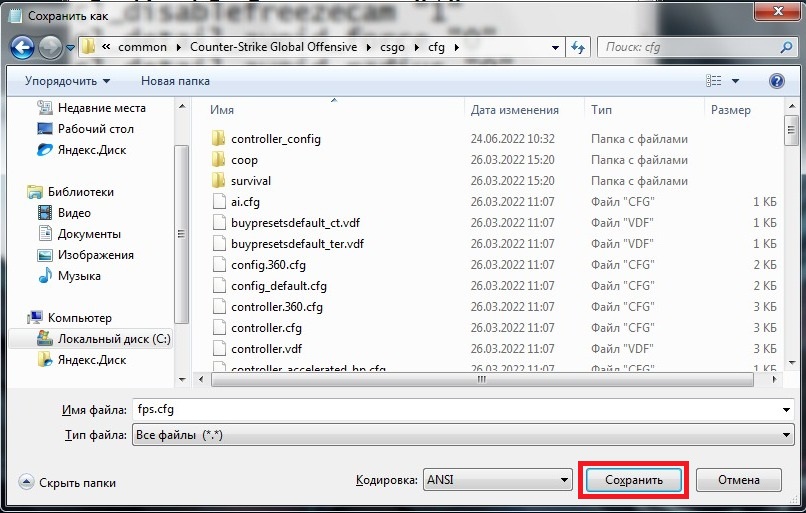Click the ai.cfg file icon

click(x=219, y=201)
